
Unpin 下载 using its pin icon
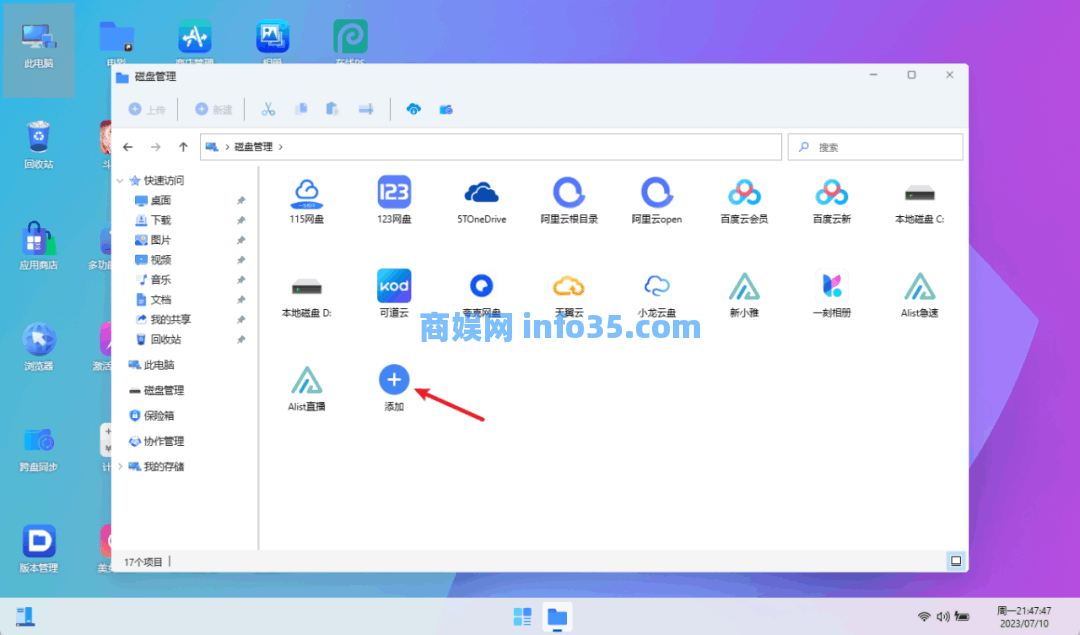coord(241,220)
